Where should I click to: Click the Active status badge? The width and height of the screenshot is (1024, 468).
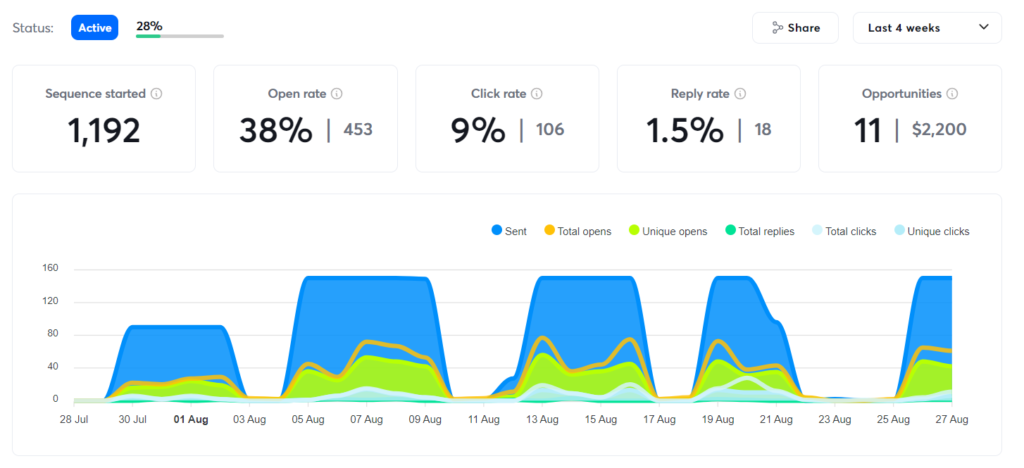click(x=95, y=28)
